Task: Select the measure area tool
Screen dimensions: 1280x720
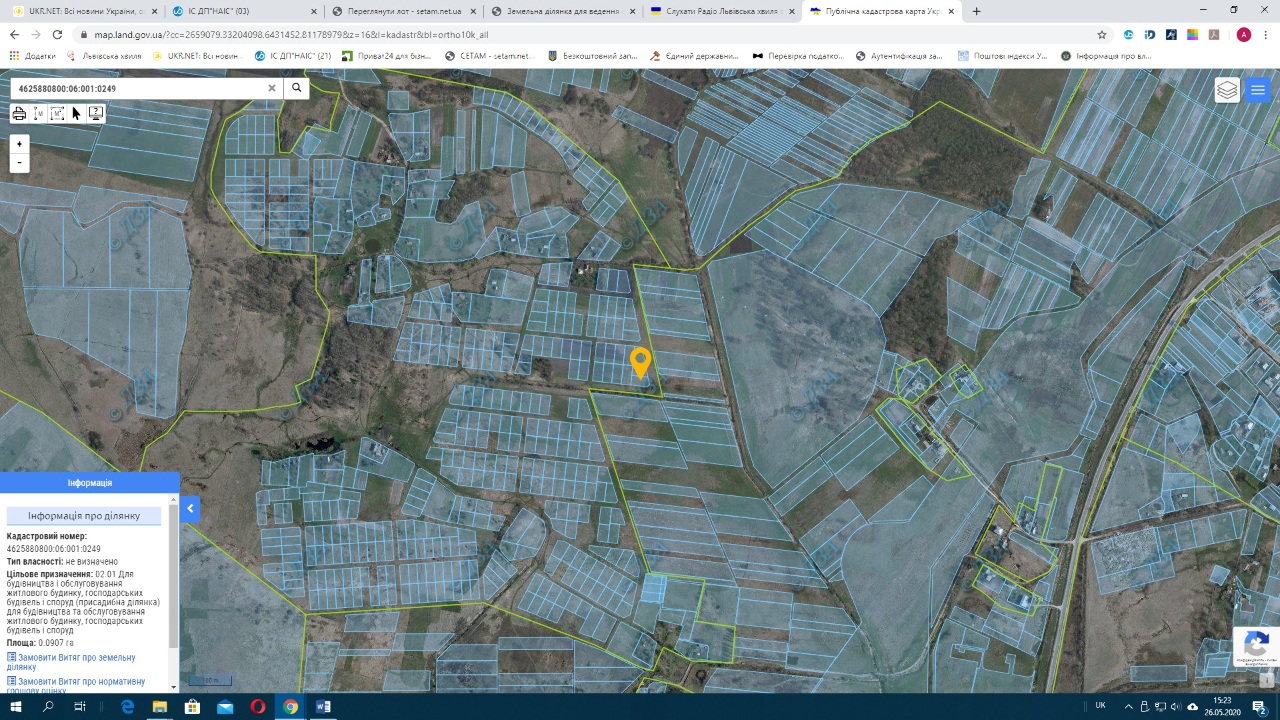Action: point(57,113)
